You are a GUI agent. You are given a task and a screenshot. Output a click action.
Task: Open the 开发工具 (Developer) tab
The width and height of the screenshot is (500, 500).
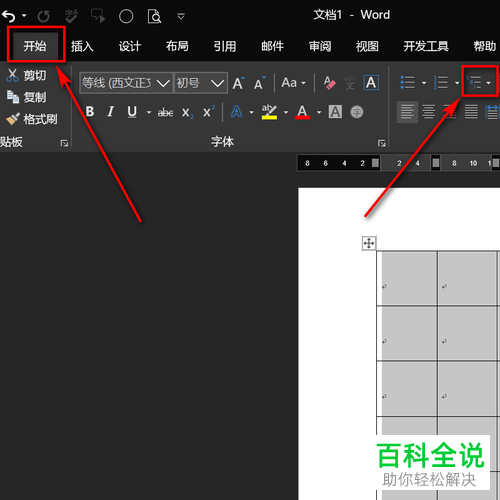426,46
